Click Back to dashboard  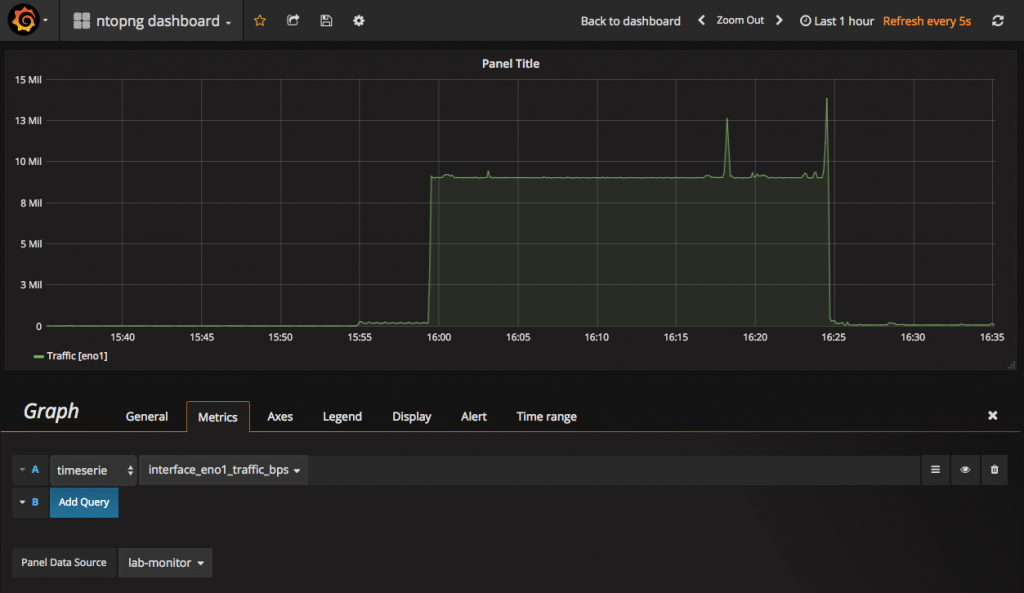pyautogui.click(x=630, y=21)
